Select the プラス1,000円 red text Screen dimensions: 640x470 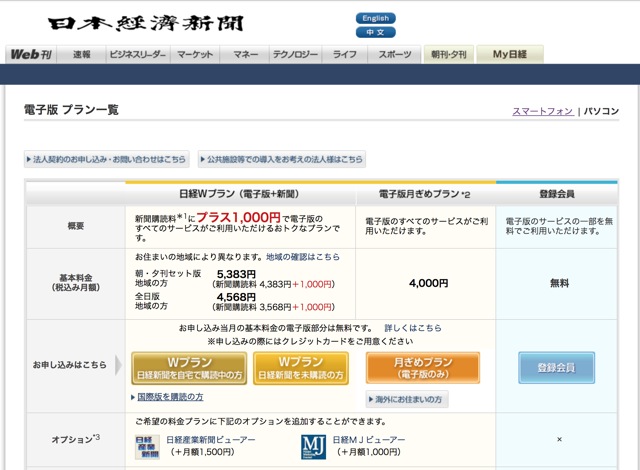238,217
